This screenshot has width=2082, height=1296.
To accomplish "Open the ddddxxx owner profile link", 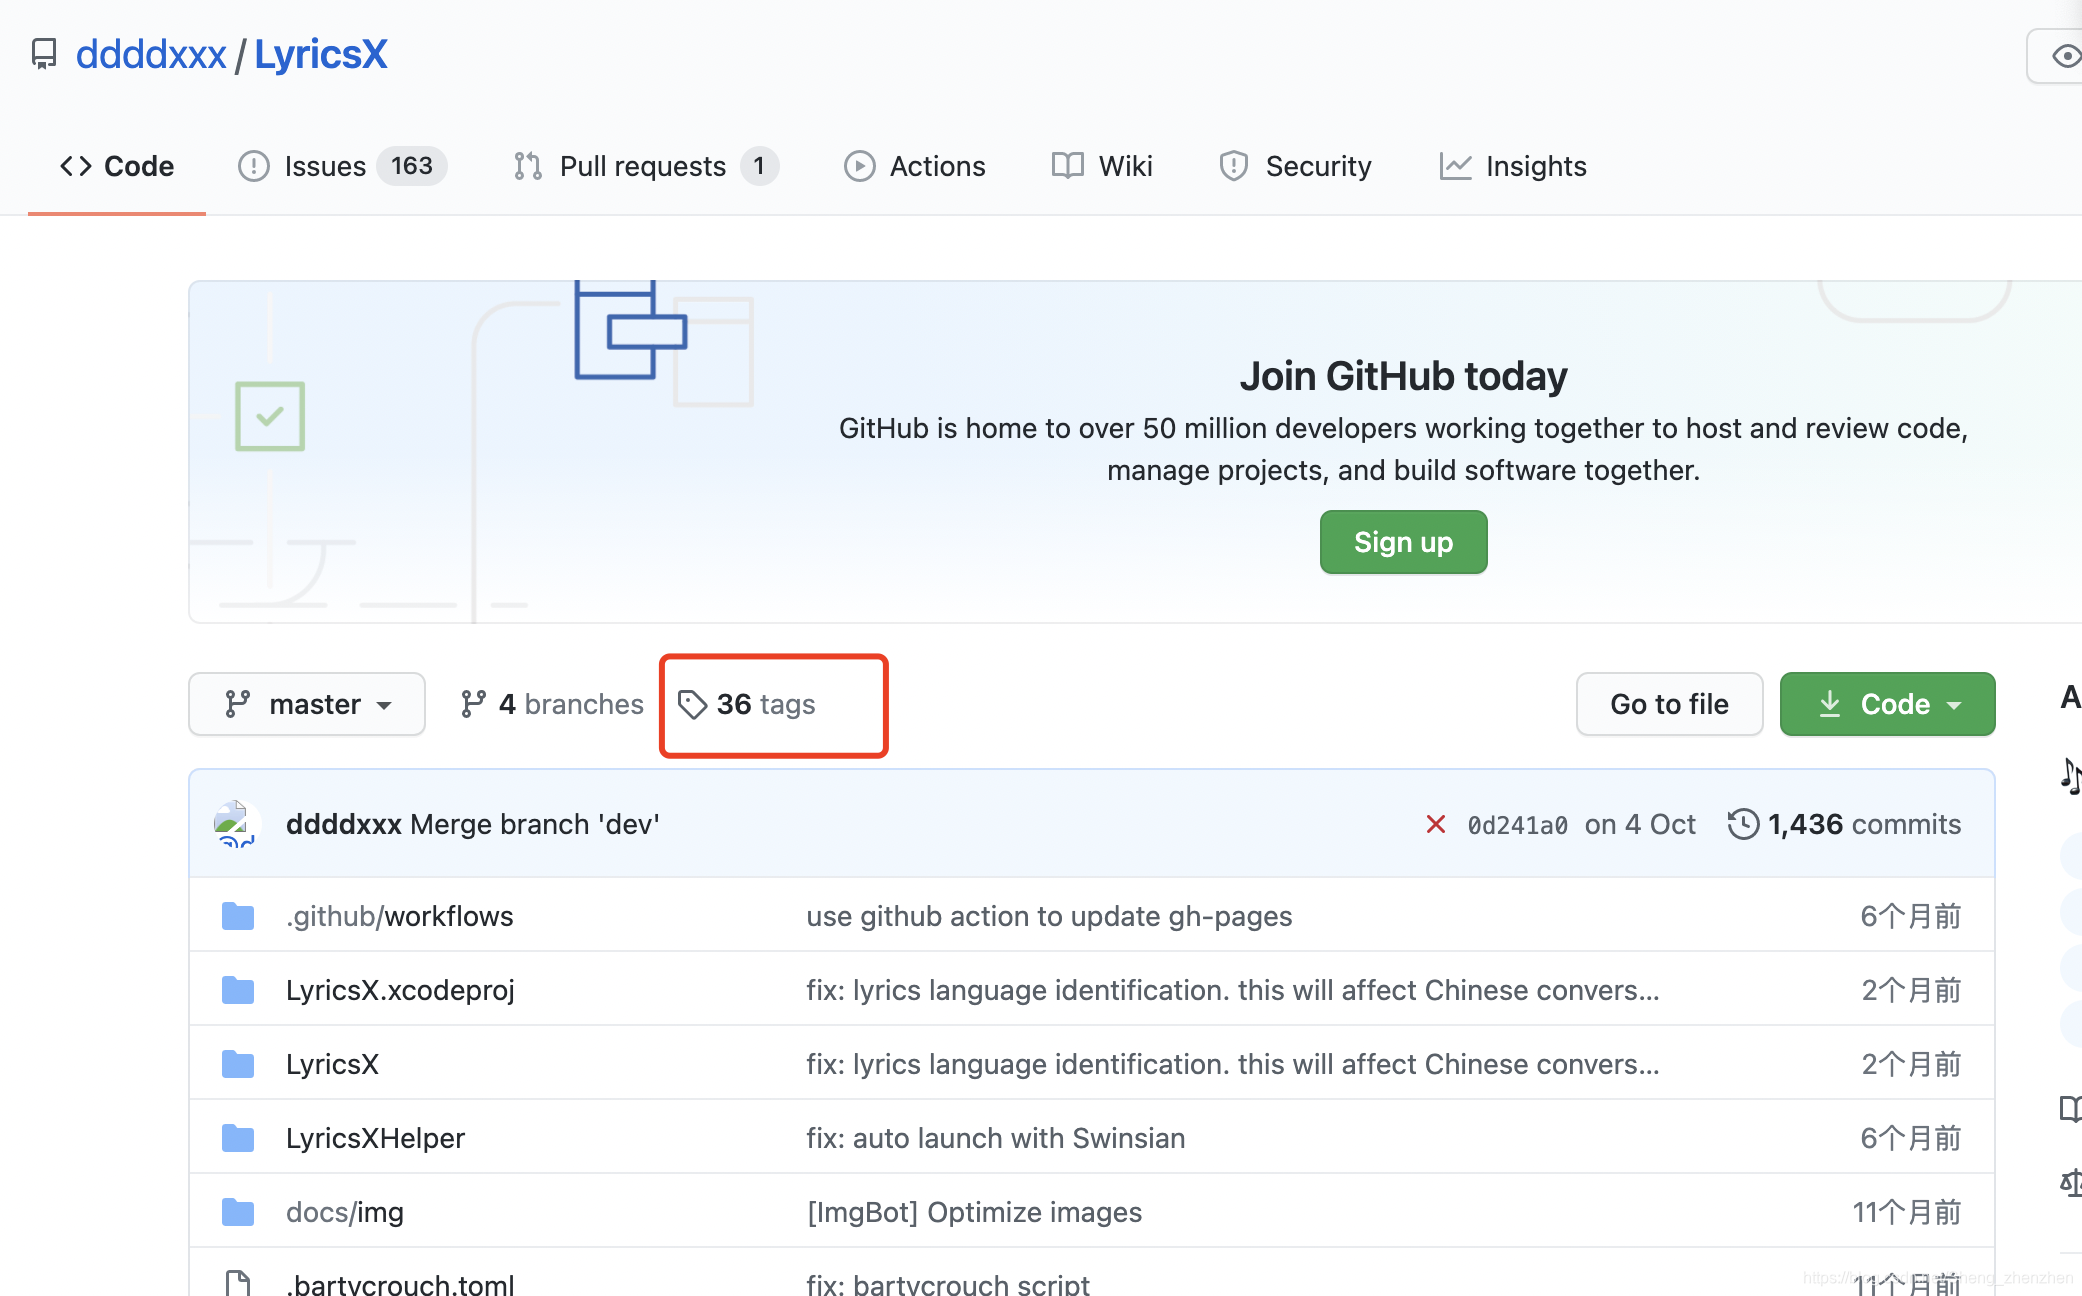I will [151, 54].
